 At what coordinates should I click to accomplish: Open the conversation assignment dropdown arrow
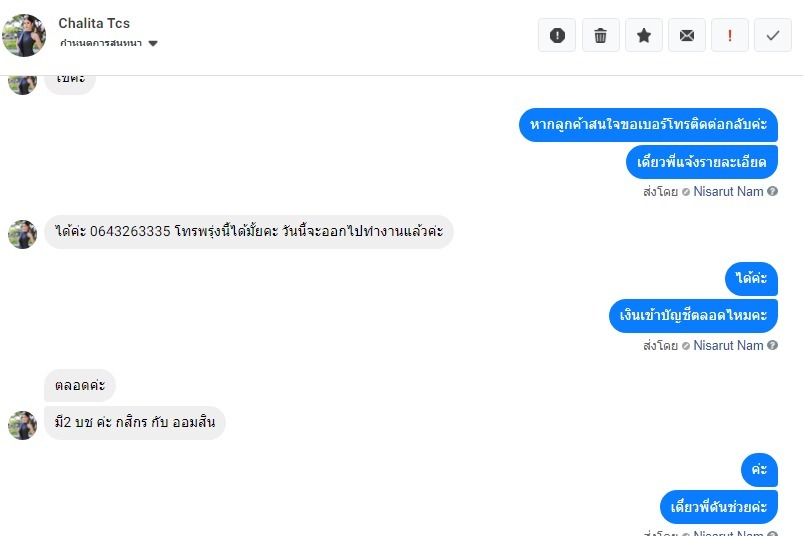coord(153,44)
